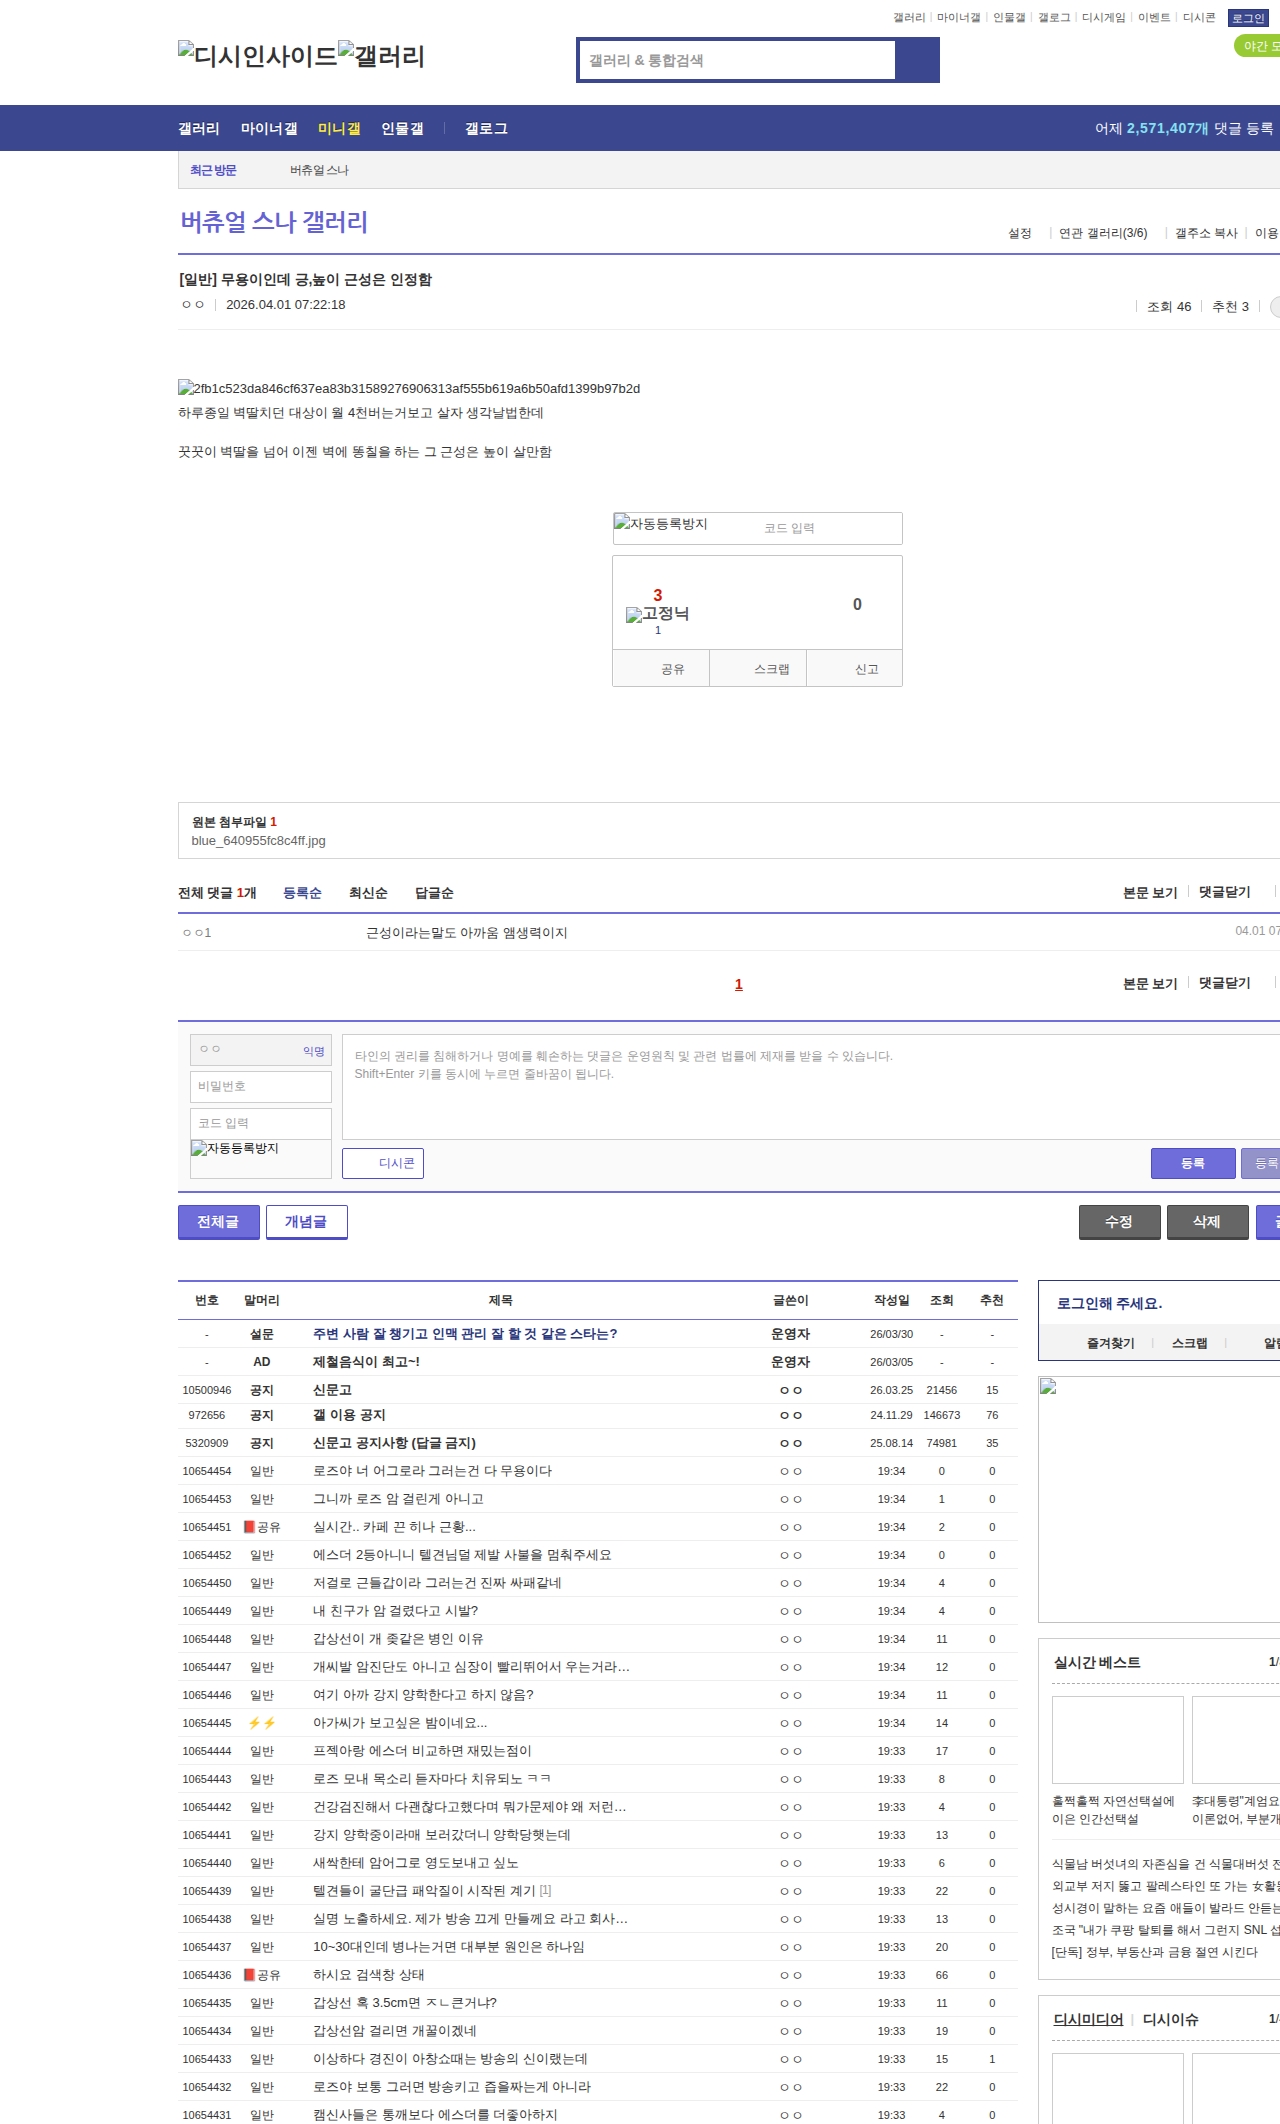Open attachment blue_640955fc8c4ff.jpg
The width and height of the screenshot is (1280, 2124).
click(x=258, y=841)
